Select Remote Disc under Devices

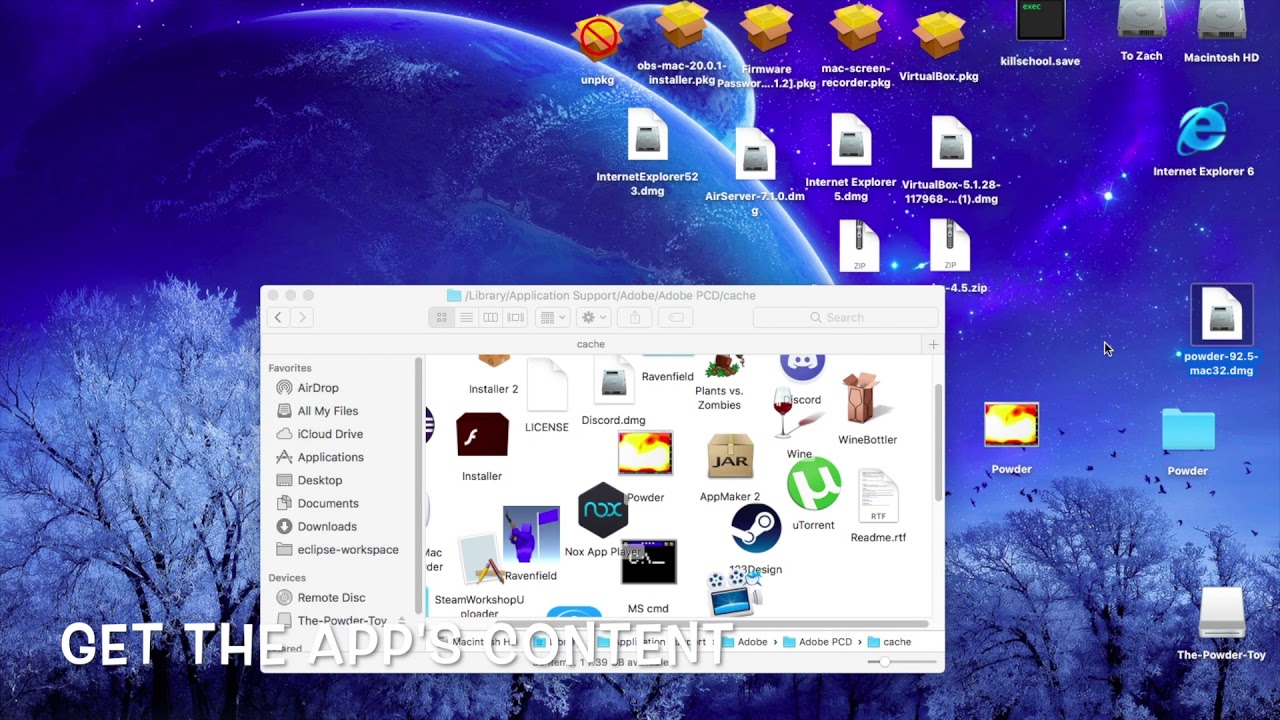click(x=331, y=597)
